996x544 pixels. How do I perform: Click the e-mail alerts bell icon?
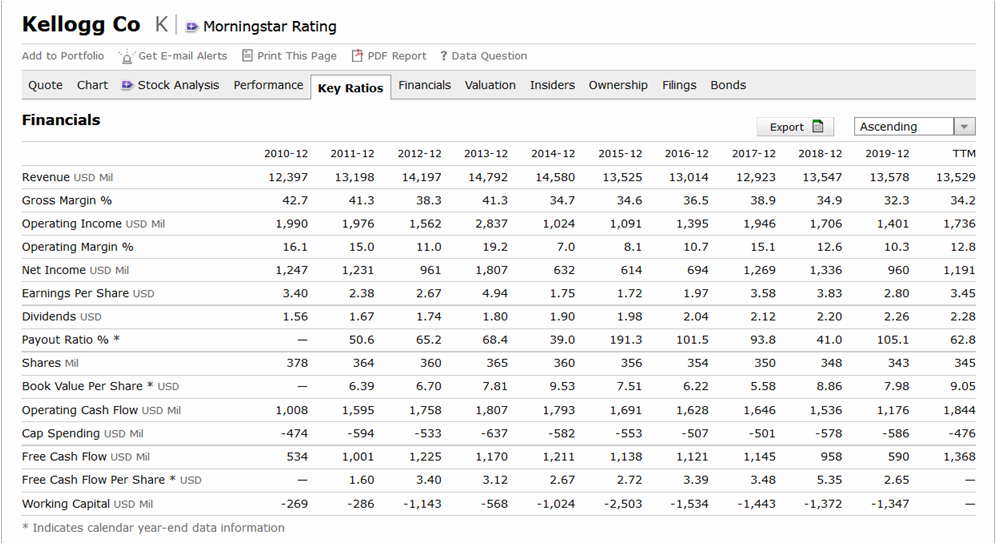tap(127, 57)
